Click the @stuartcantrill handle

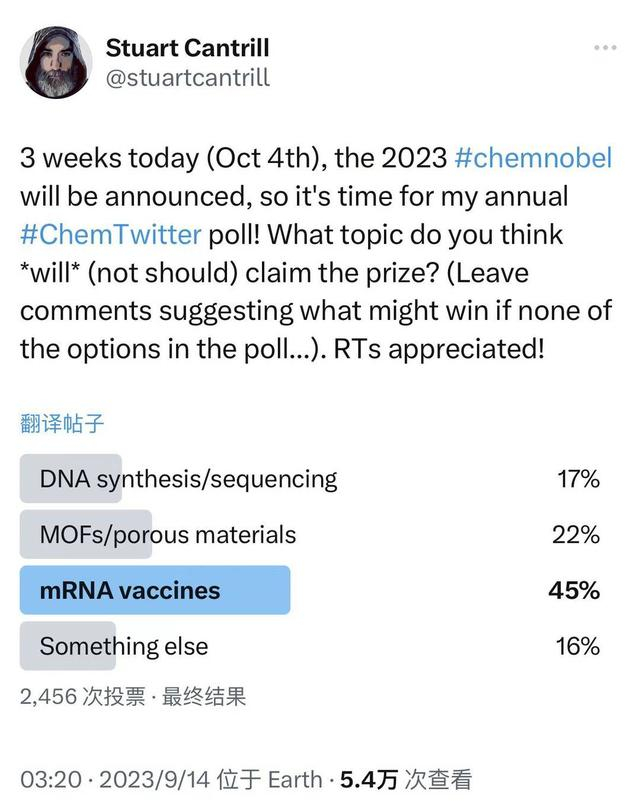(187, 77)
